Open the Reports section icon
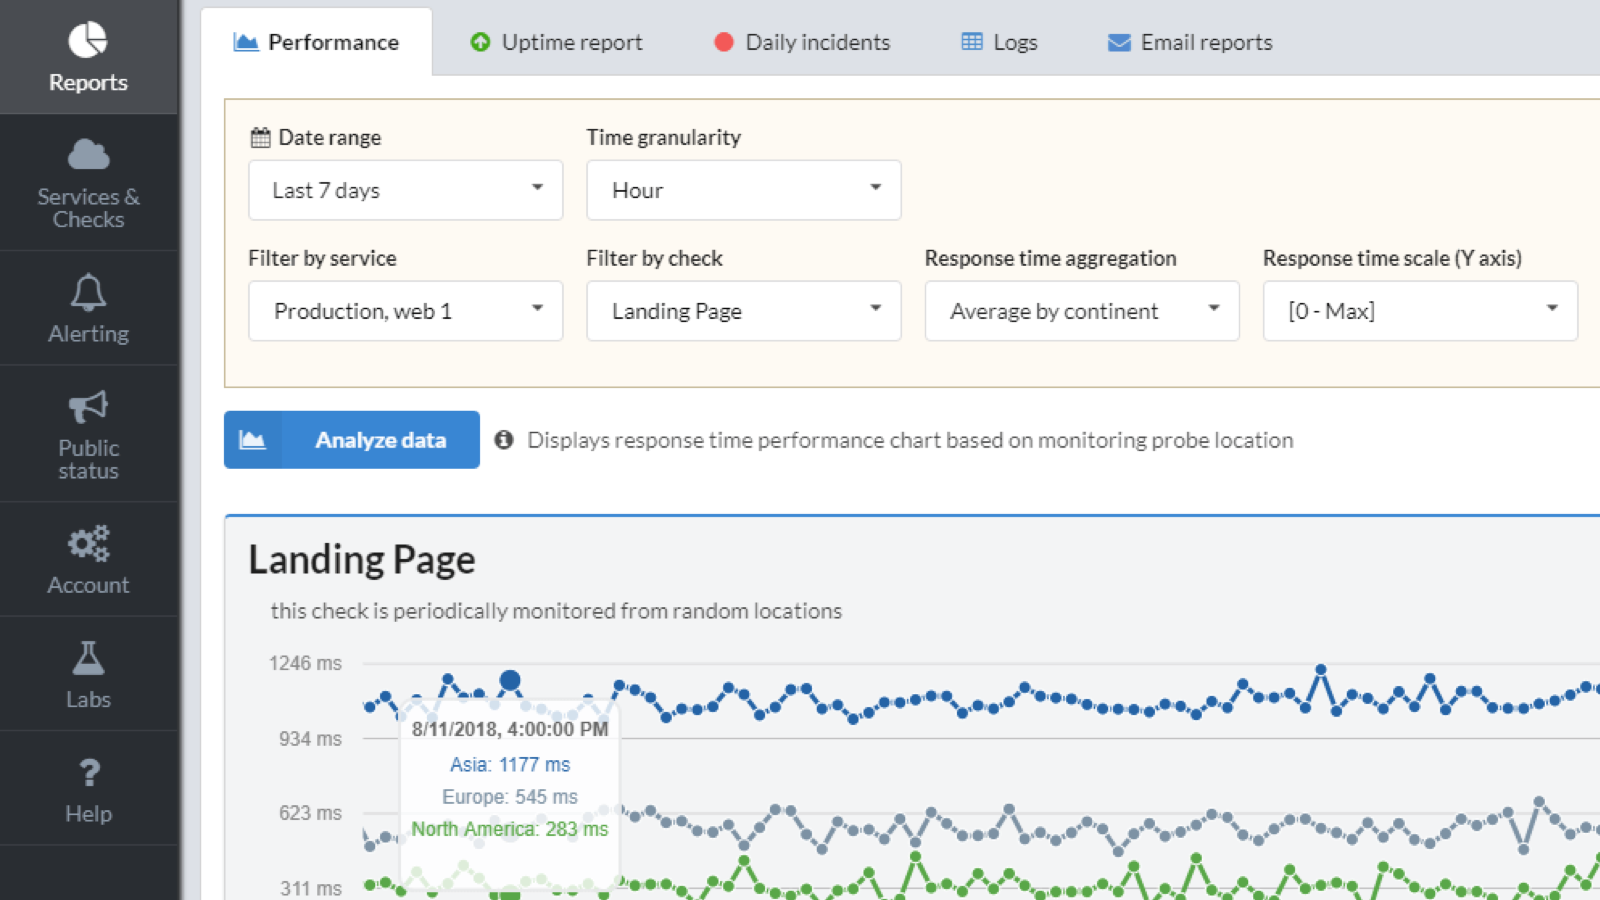Screen dimensions: 1600x900 pyautogui.click(x=89, y=38)
